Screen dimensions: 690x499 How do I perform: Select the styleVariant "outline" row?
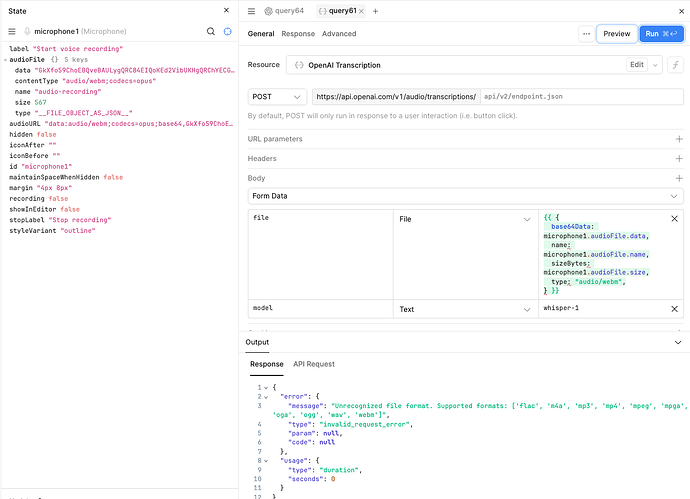click(x=52, y=231)
